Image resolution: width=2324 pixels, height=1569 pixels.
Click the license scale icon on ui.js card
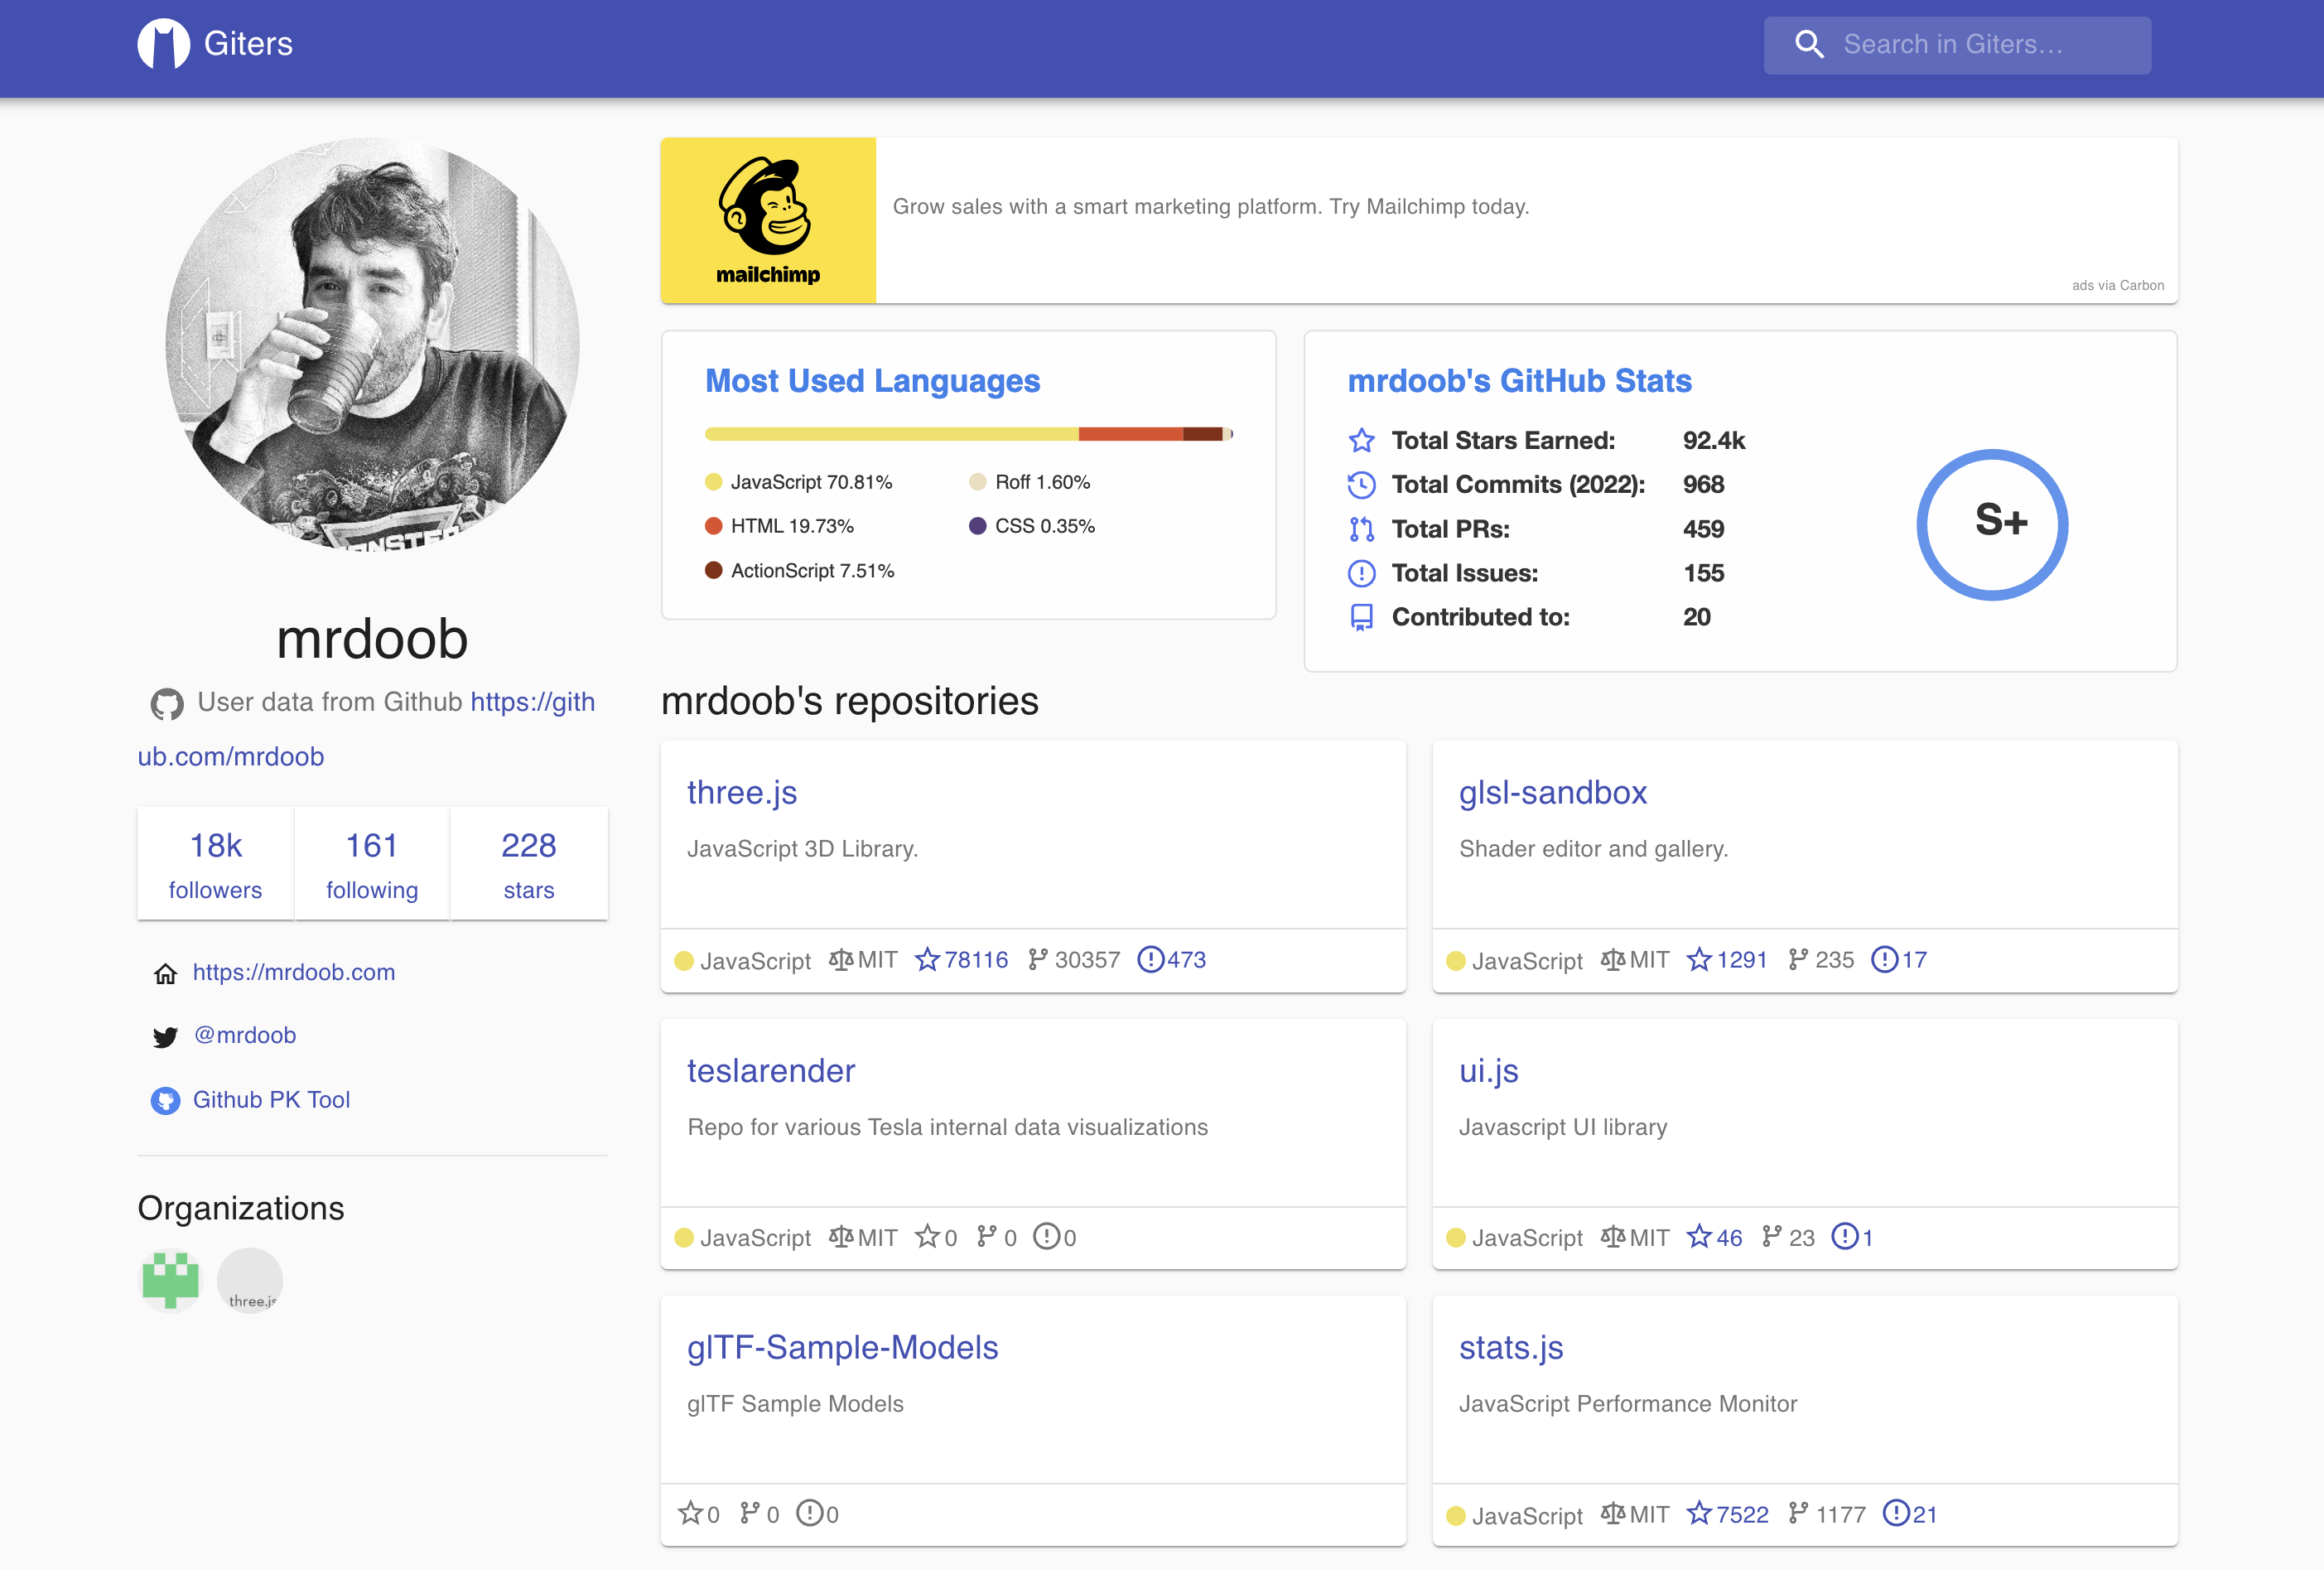click(x=1613, y=1236)
